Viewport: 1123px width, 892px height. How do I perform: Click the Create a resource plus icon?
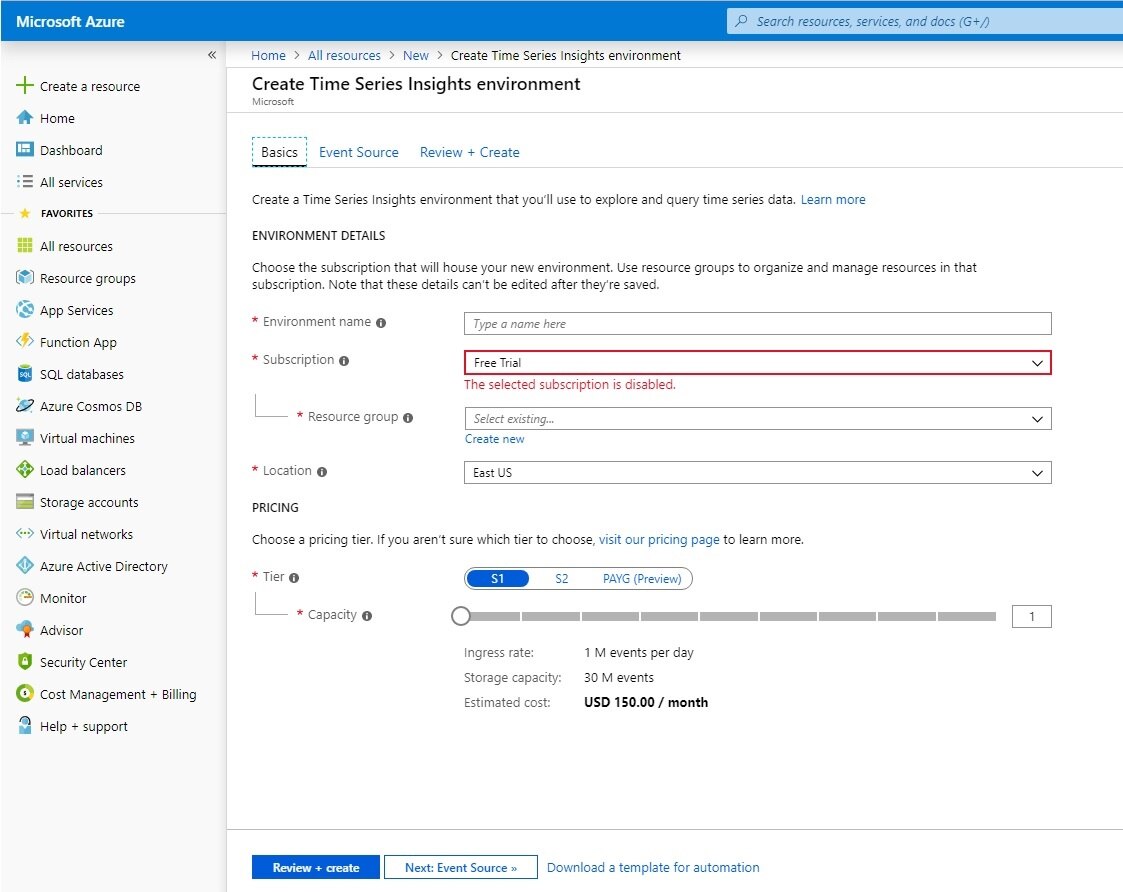[25, 86]
